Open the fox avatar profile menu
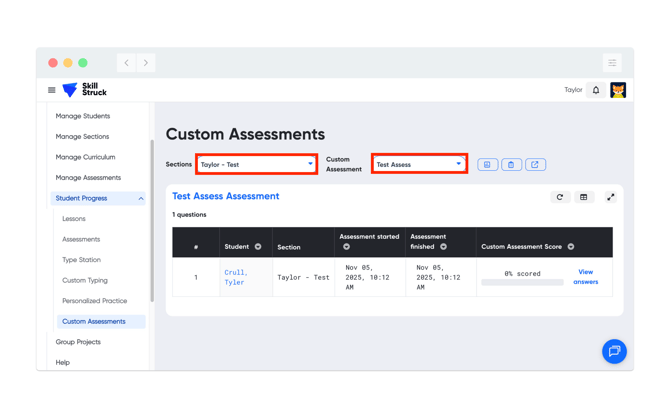The height and width of the screenshot is (418, 670). pos(618,90)
